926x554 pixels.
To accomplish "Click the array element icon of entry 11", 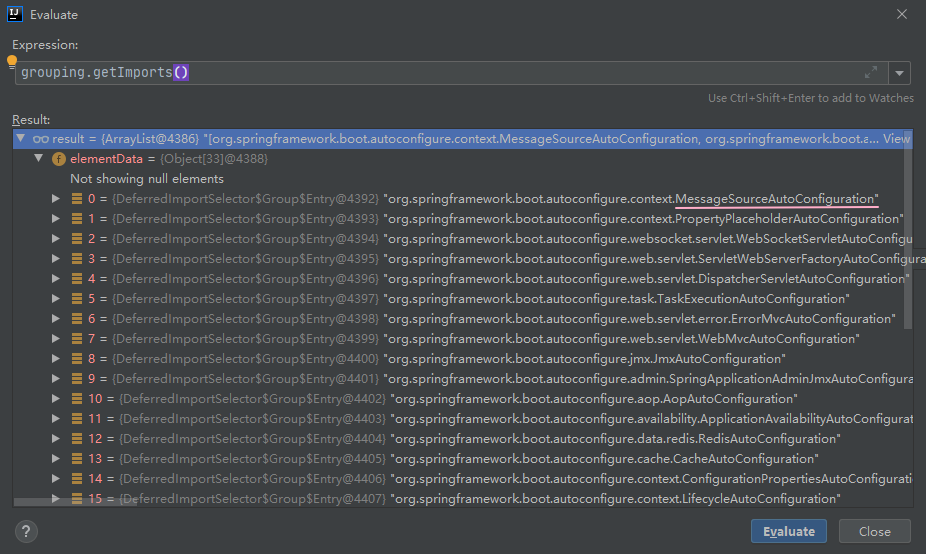I will [x=77, y=419].
